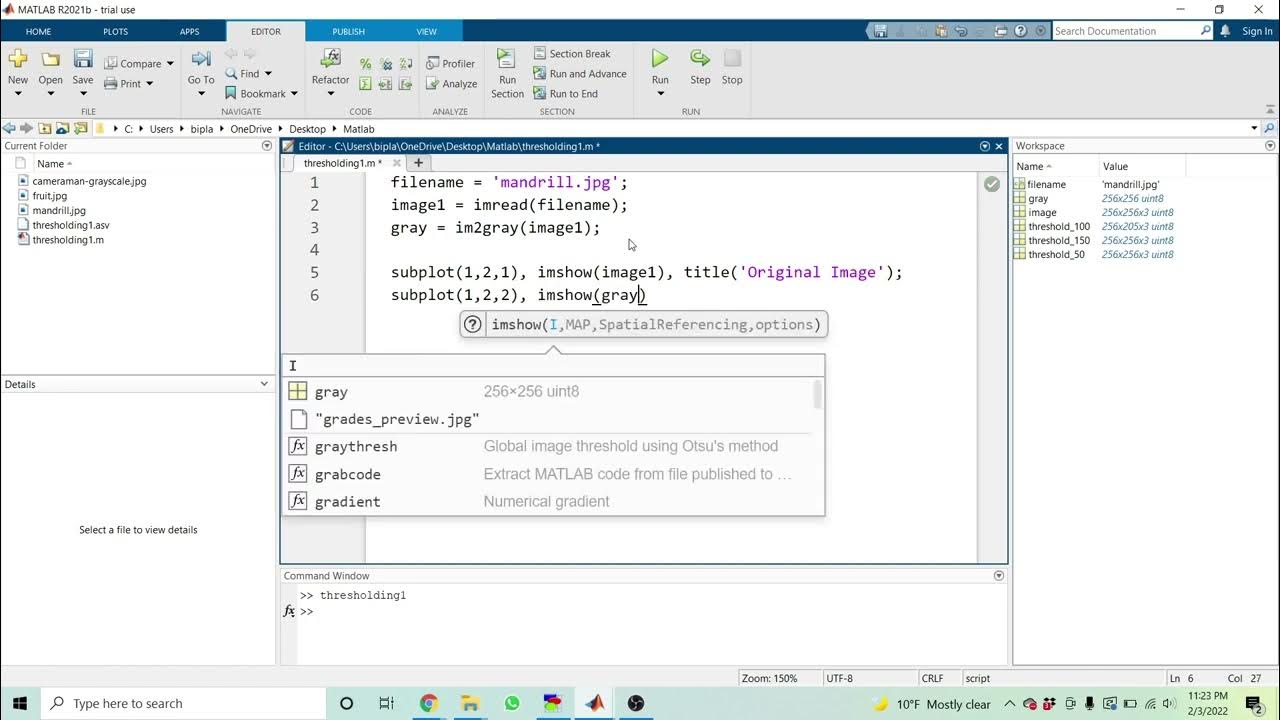This screenshot has height=720, width=1280.
Task: Switch to the PUBLISH tab
Action: pos(349,31)
